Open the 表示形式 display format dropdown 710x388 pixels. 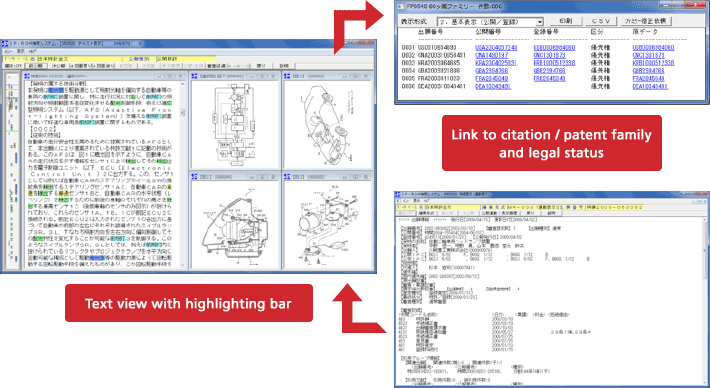(490, 22)
